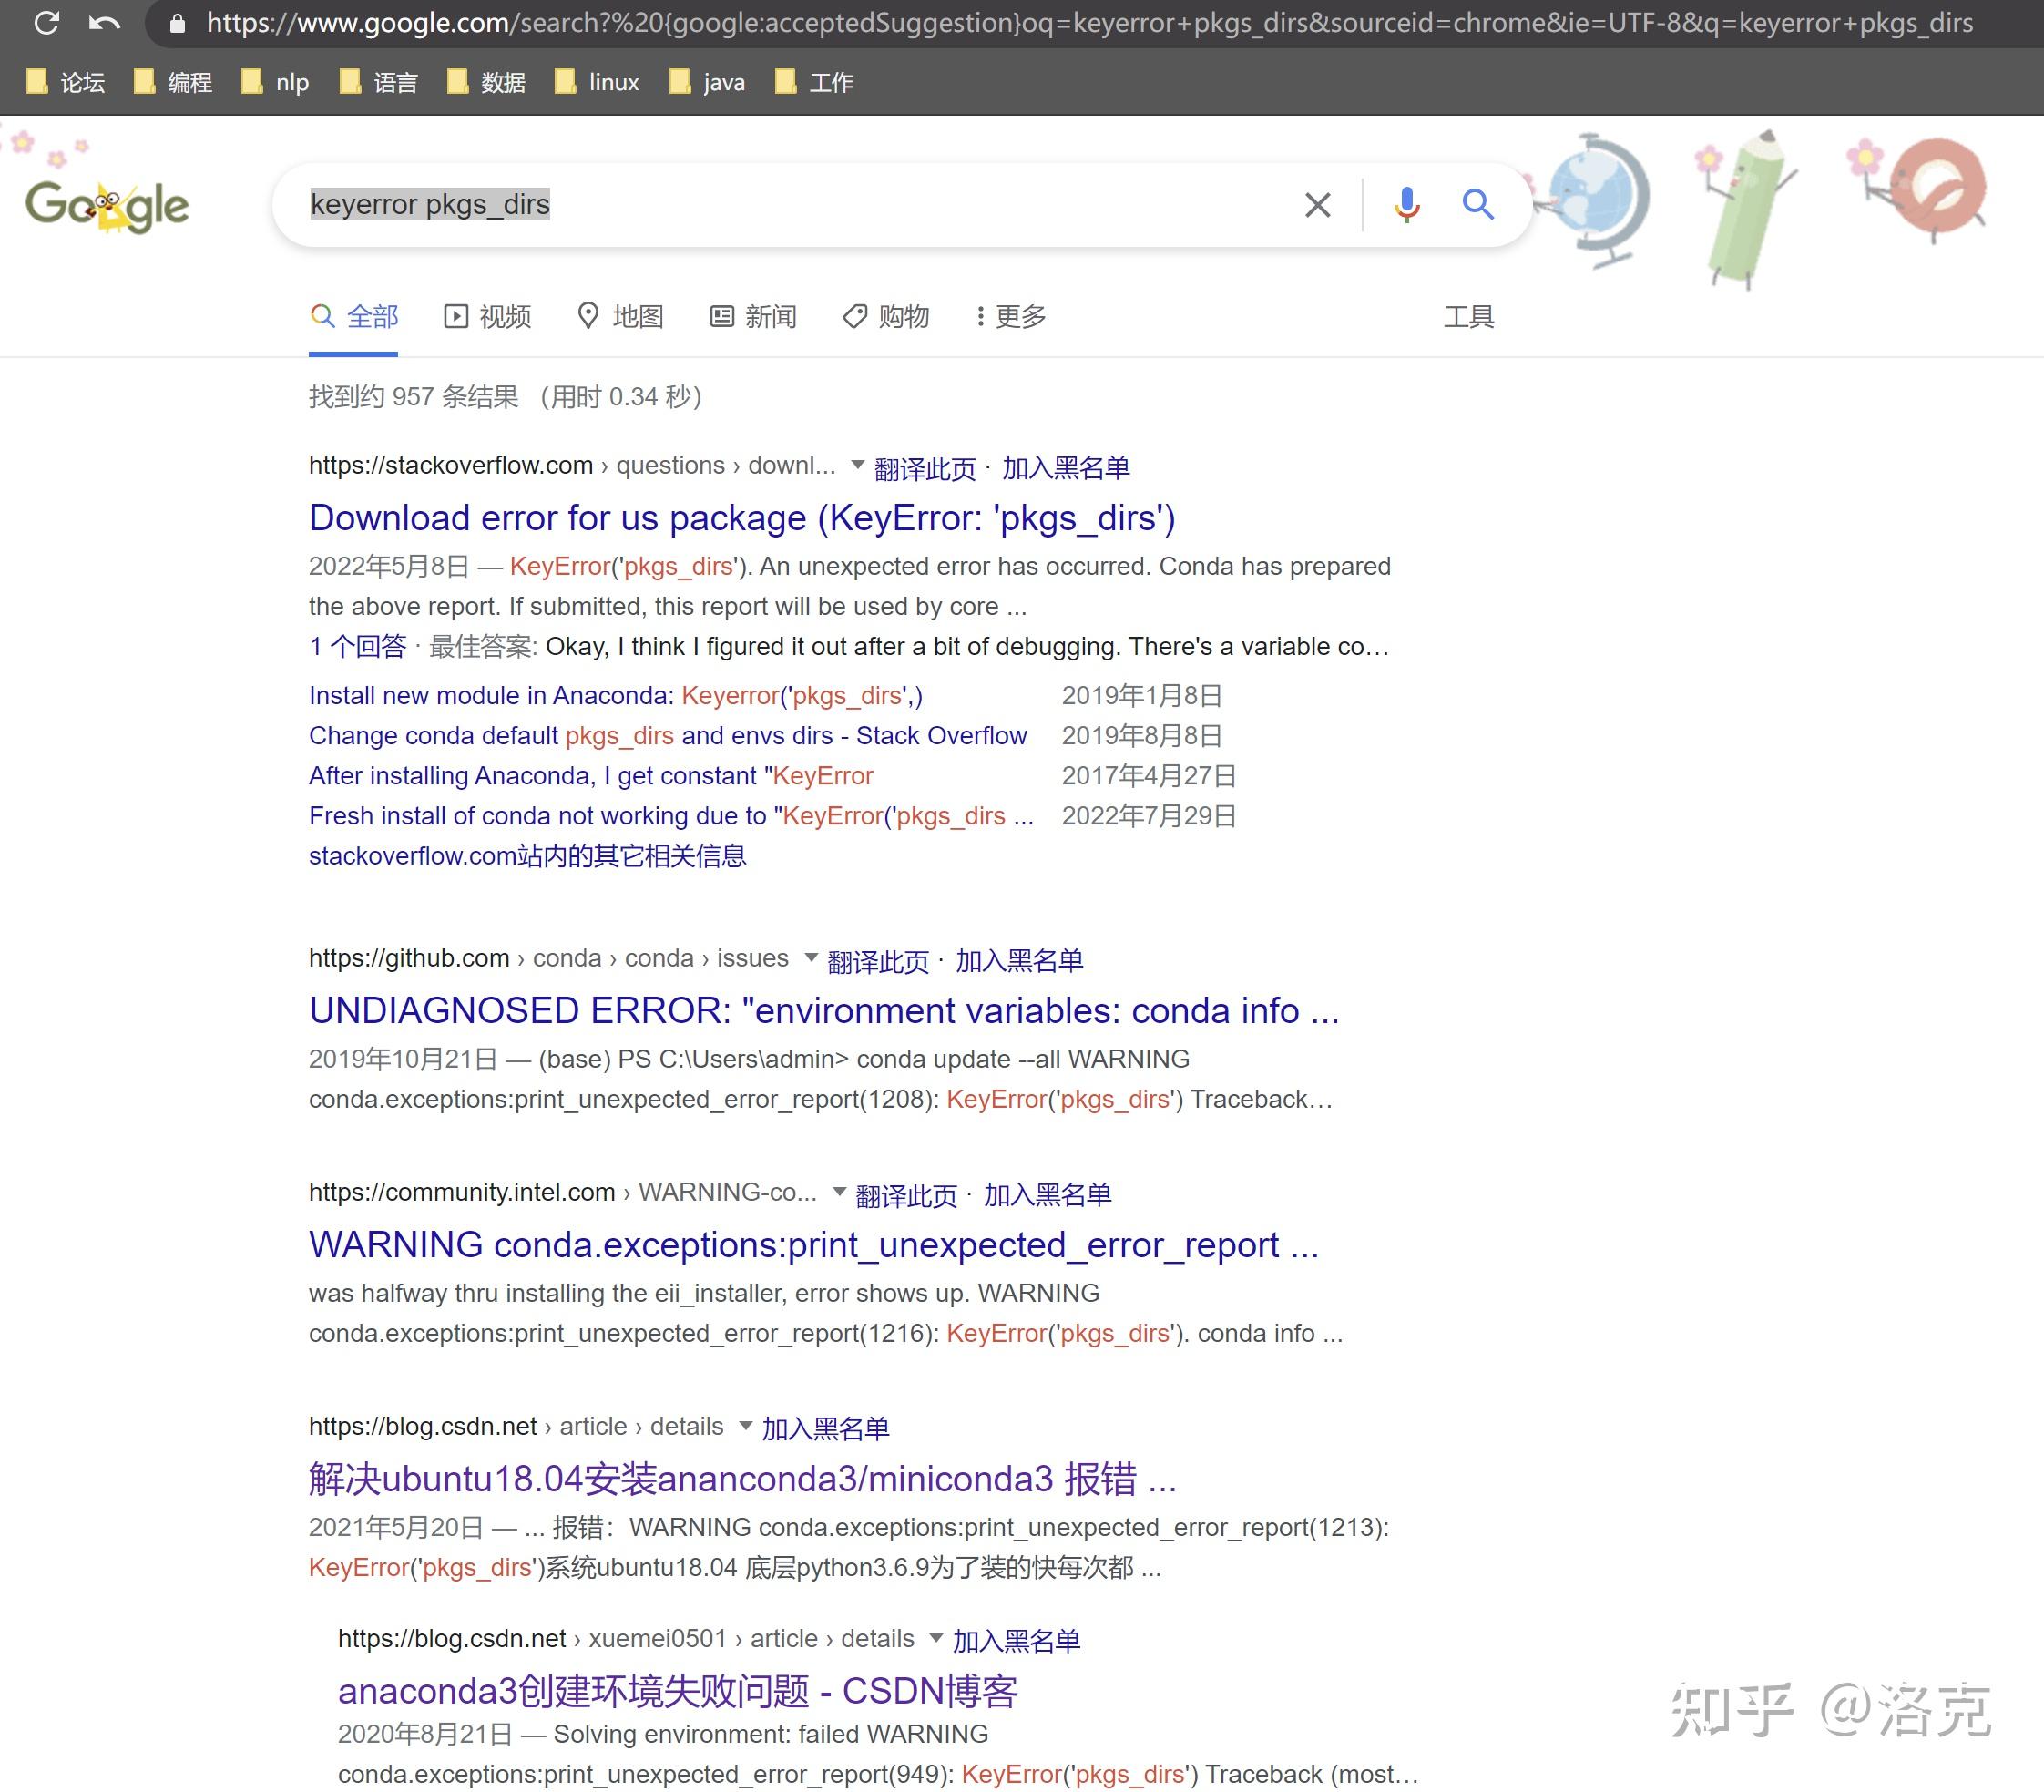The image size is (2044, 1792).
Task: Open the 语言 bookmark folder
Action: tap(378, 82)
